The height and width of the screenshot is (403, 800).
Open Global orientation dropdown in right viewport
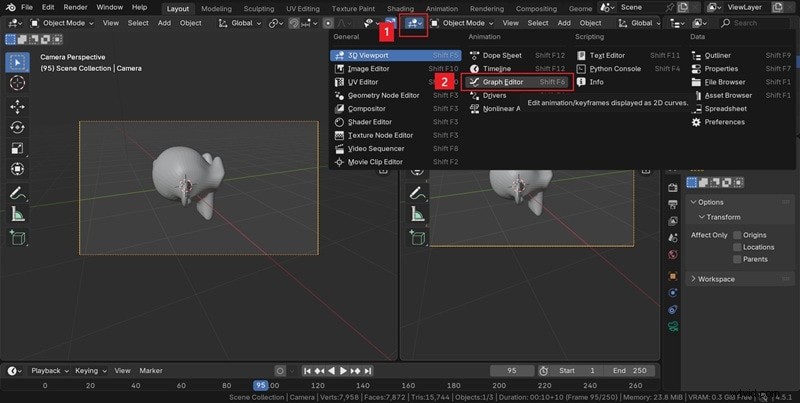click(638, 23)
